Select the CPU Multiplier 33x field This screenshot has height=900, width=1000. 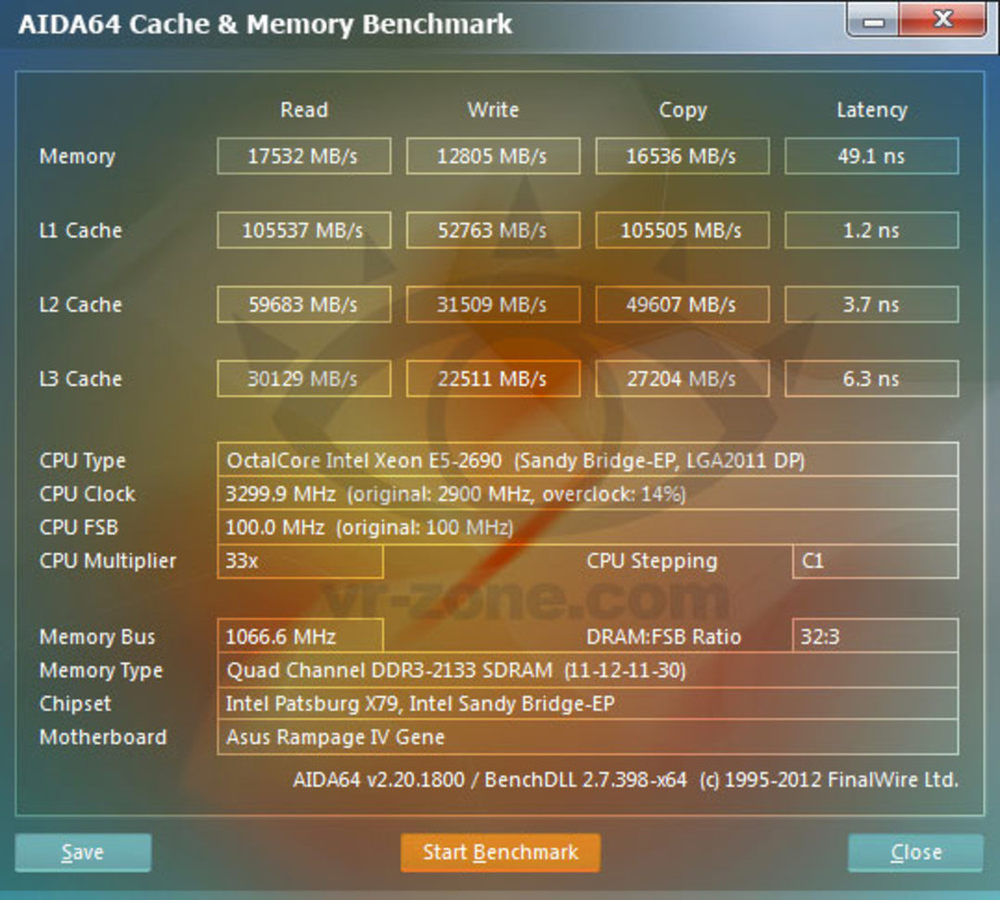[300, 561]
